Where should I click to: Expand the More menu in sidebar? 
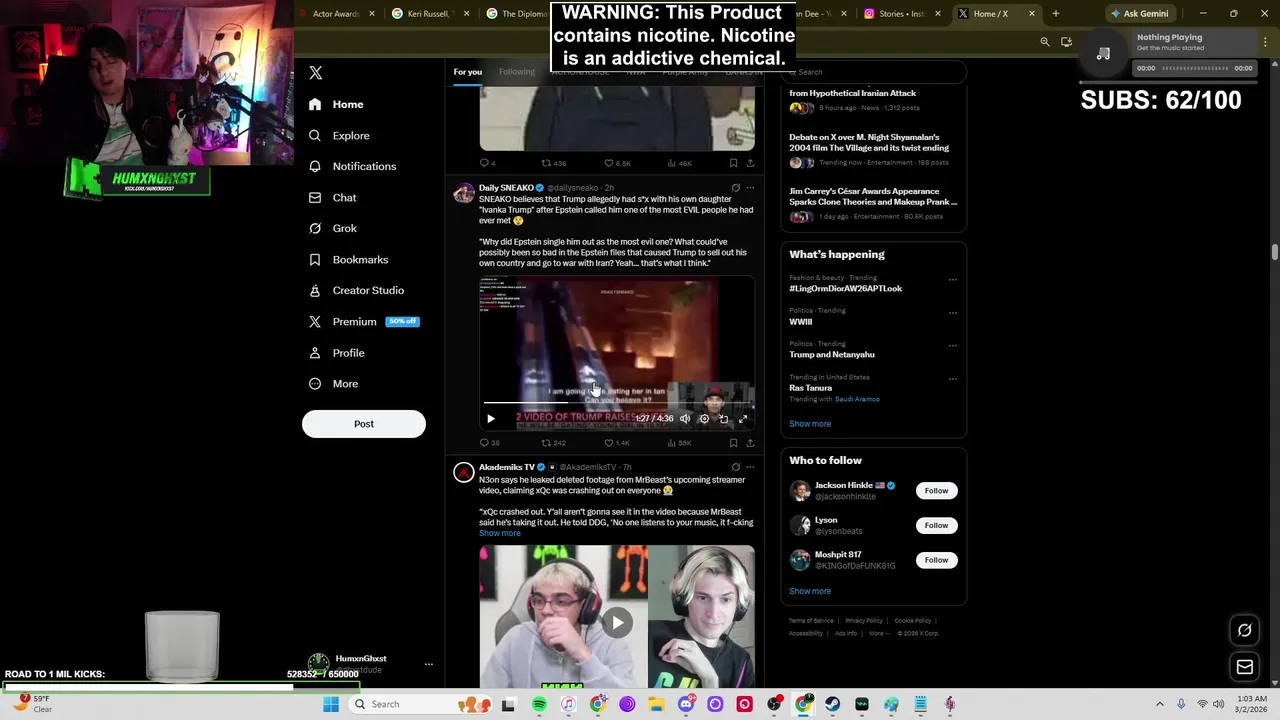(x=333, y=383)
